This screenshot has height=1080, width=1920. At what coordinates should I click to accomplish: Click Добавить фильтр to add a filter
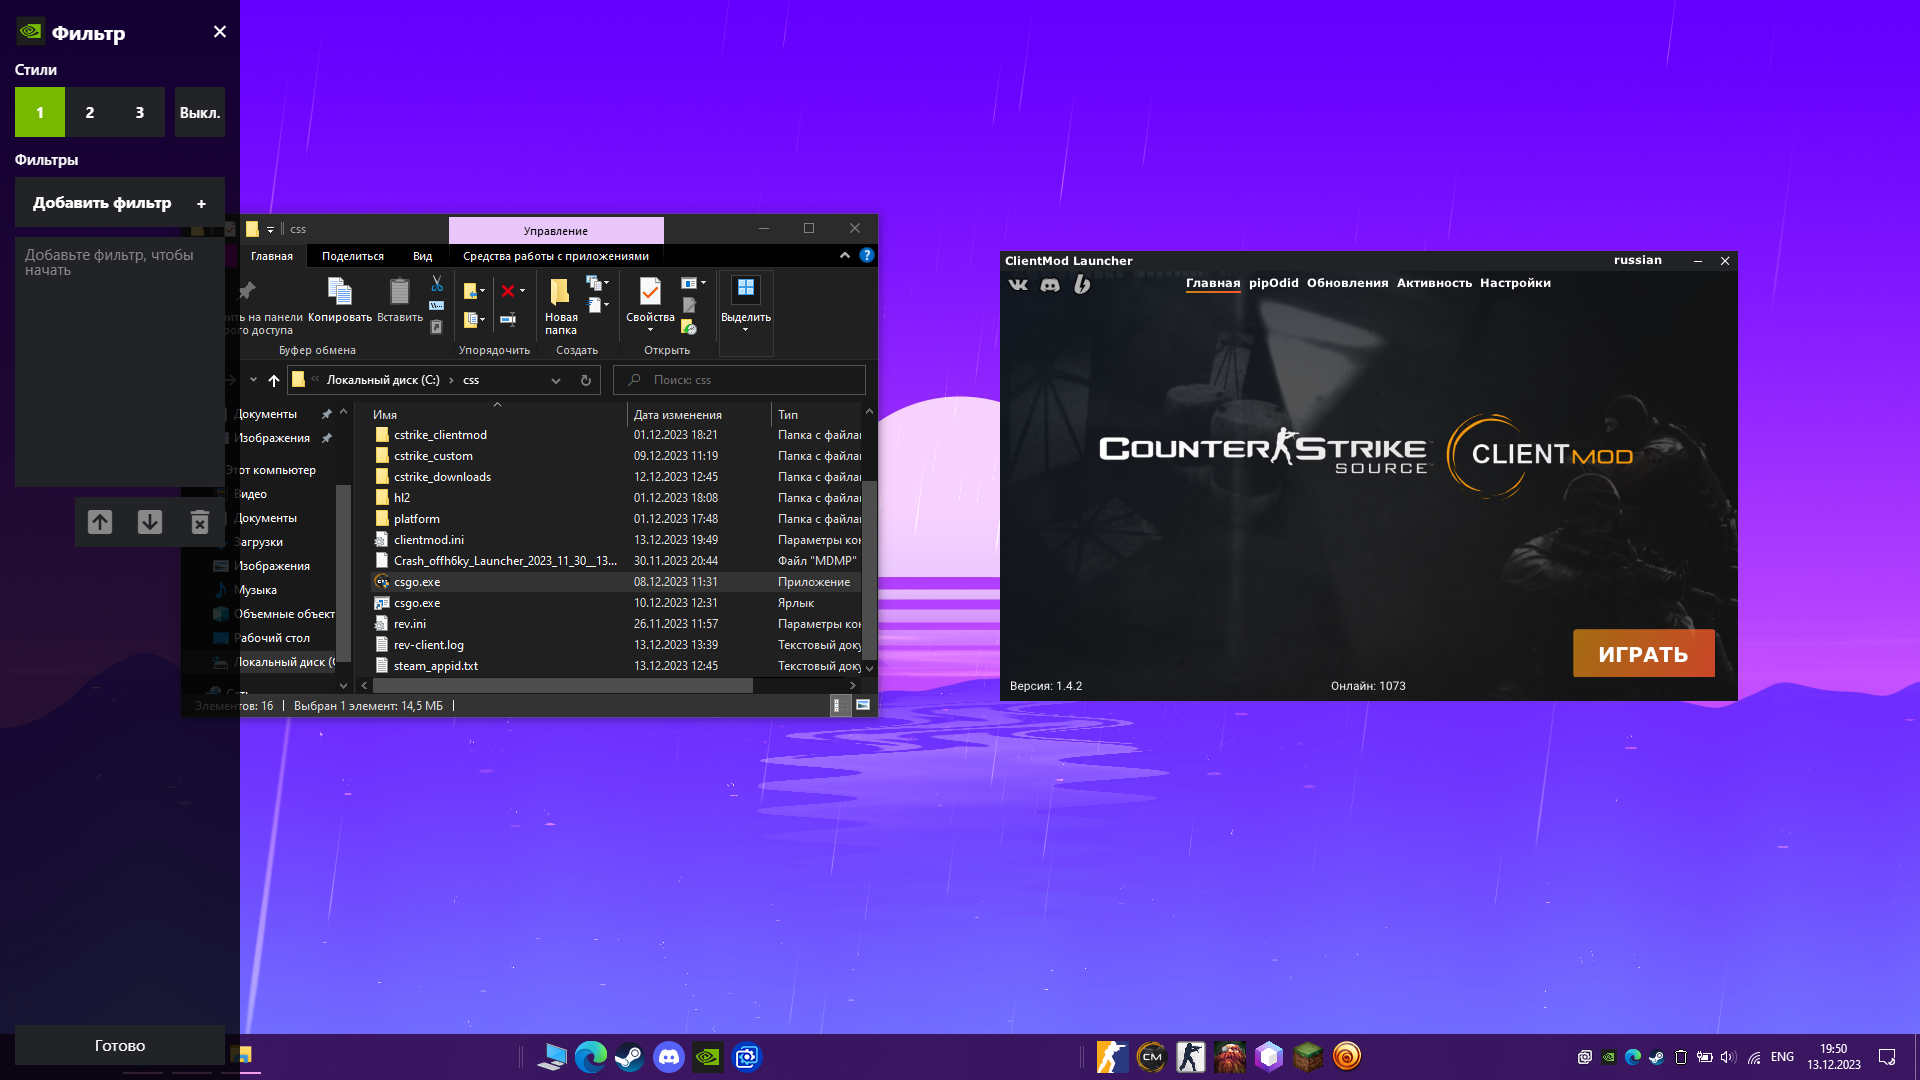coord(120,203)
